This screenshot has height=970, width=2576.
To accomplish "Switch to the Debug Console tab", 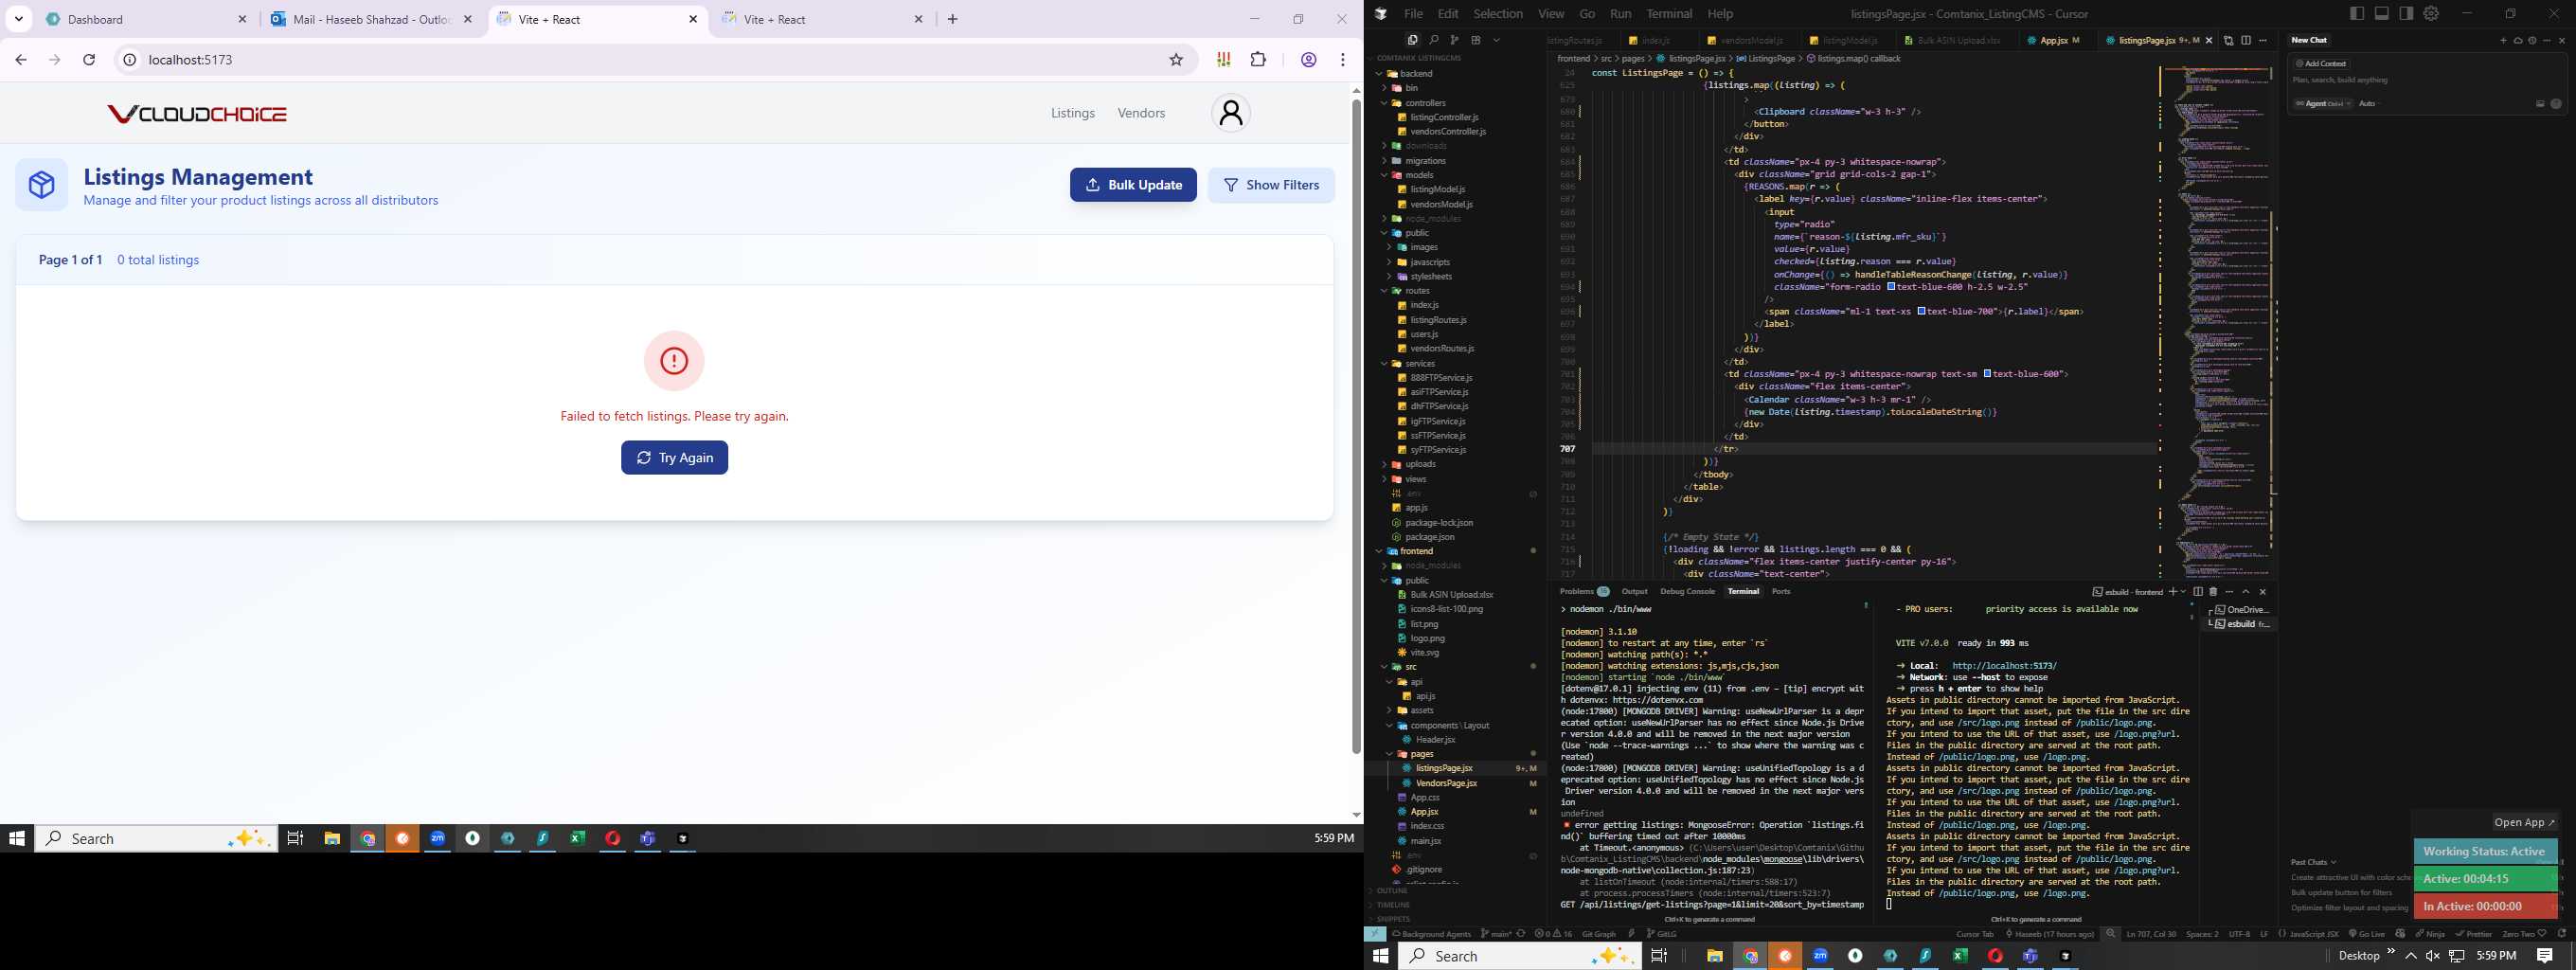I will point(1687,592).
